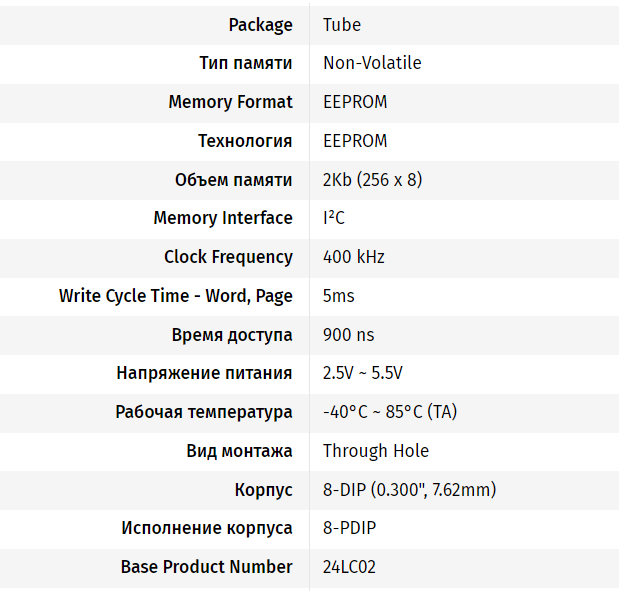
Task: Select the I²C interface value
Action: (x=334, y=218)
